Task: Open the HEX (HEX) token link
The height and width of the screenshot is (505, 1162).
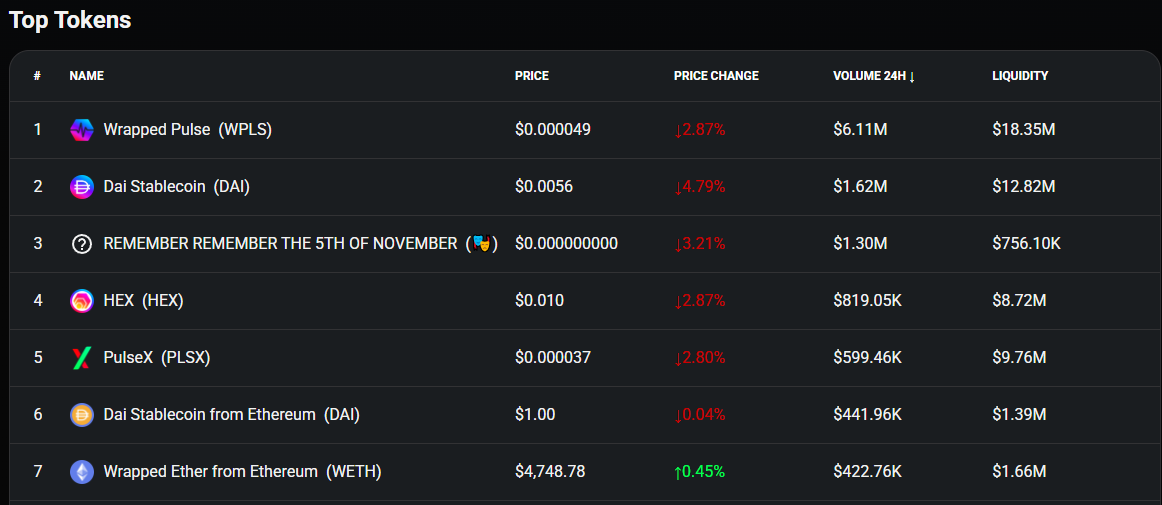Action: pyautogui.click(x=144, y=300)
